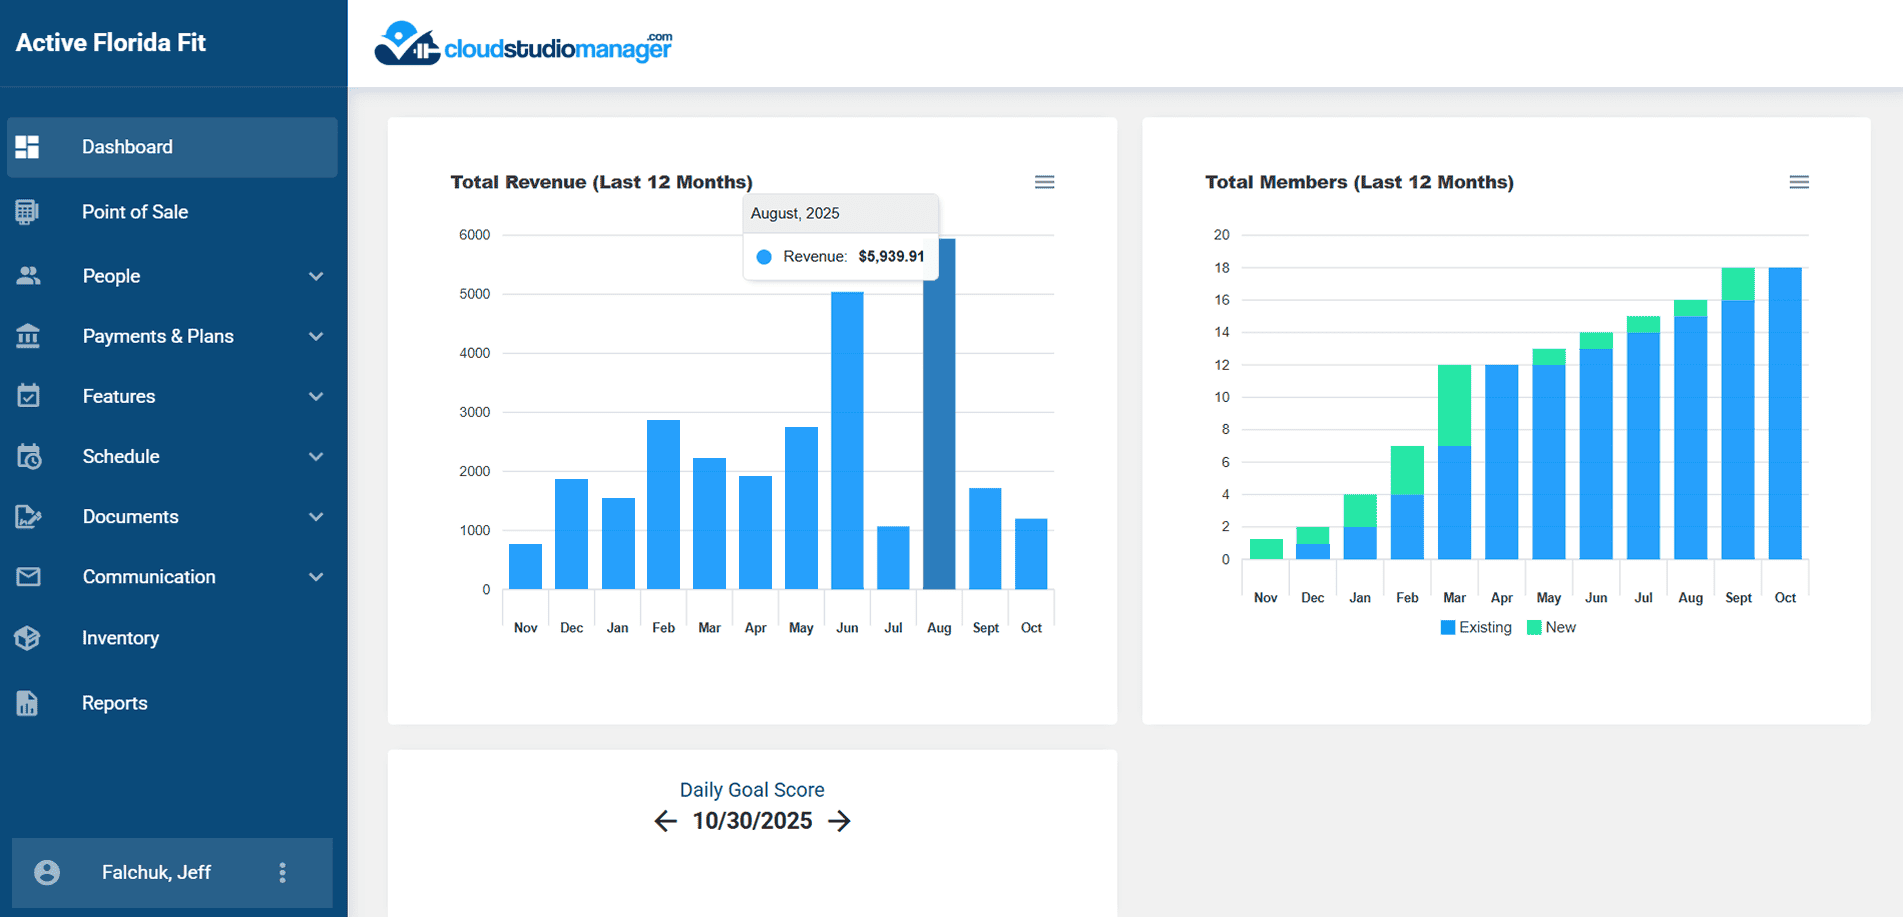
Task: Open the Total Members chart hamburger menu
Action: pos(1798,182)
